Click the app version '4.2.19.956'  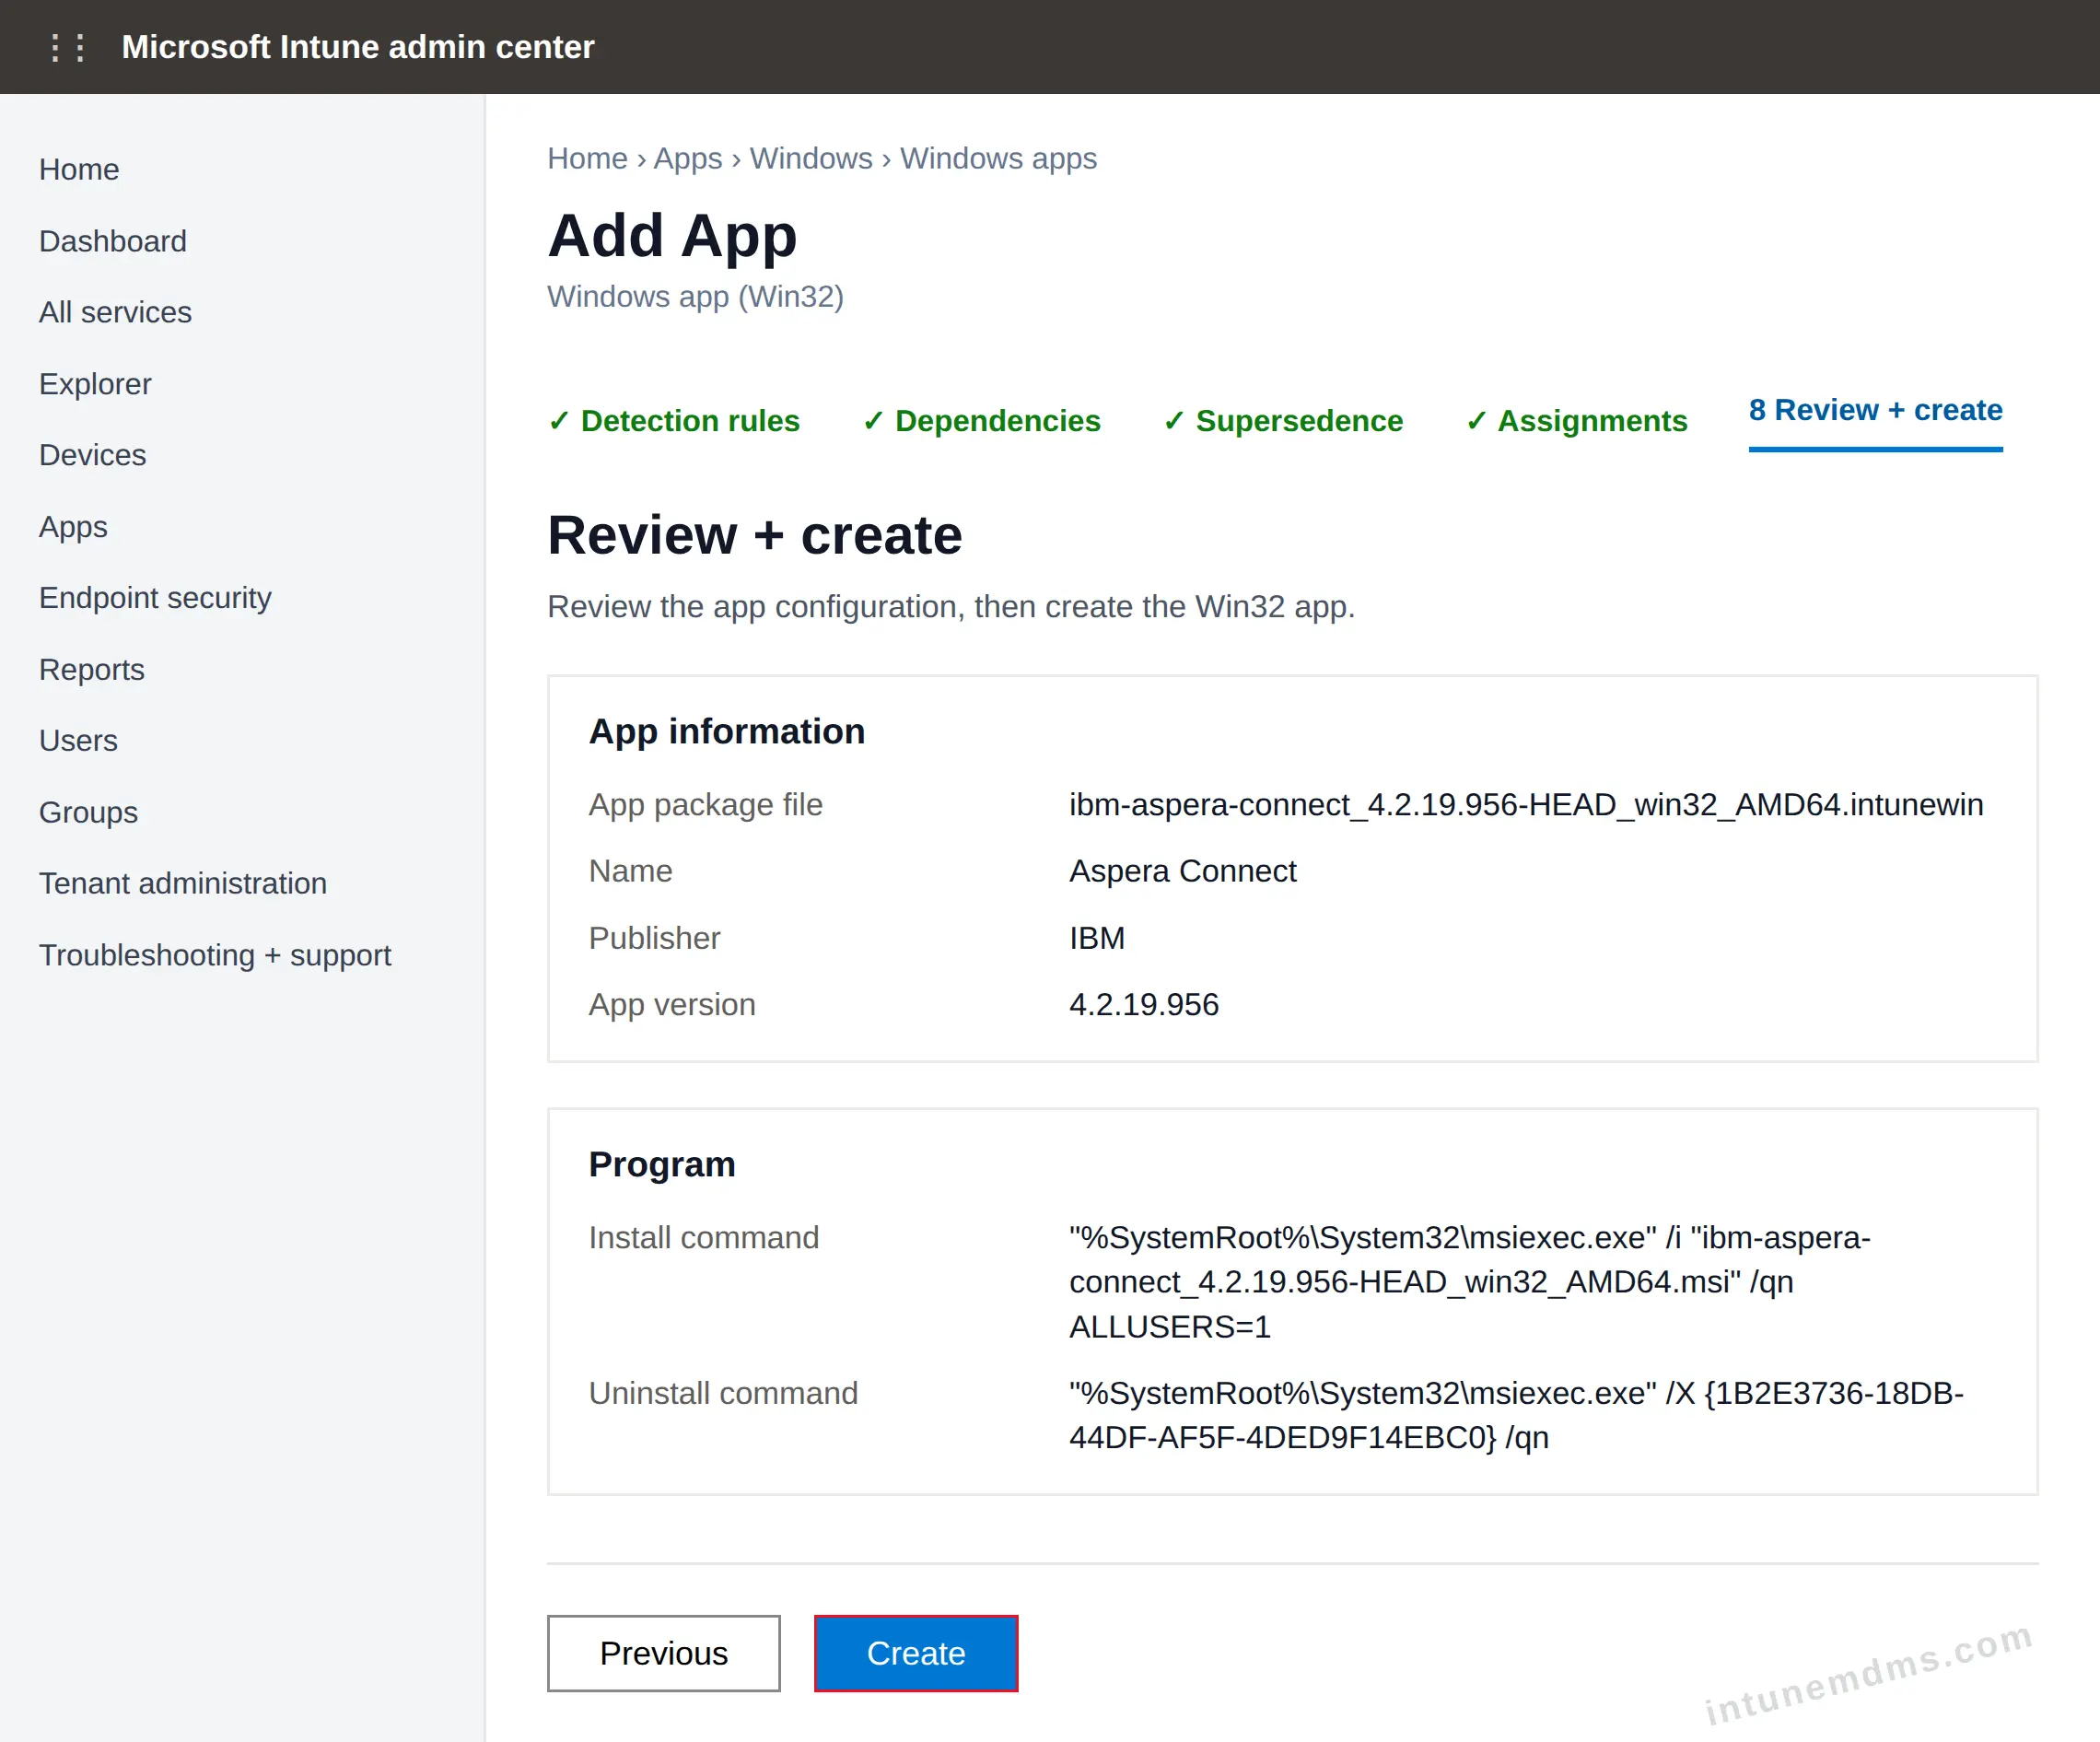pyautogui.click(x=1144, y=1004)
